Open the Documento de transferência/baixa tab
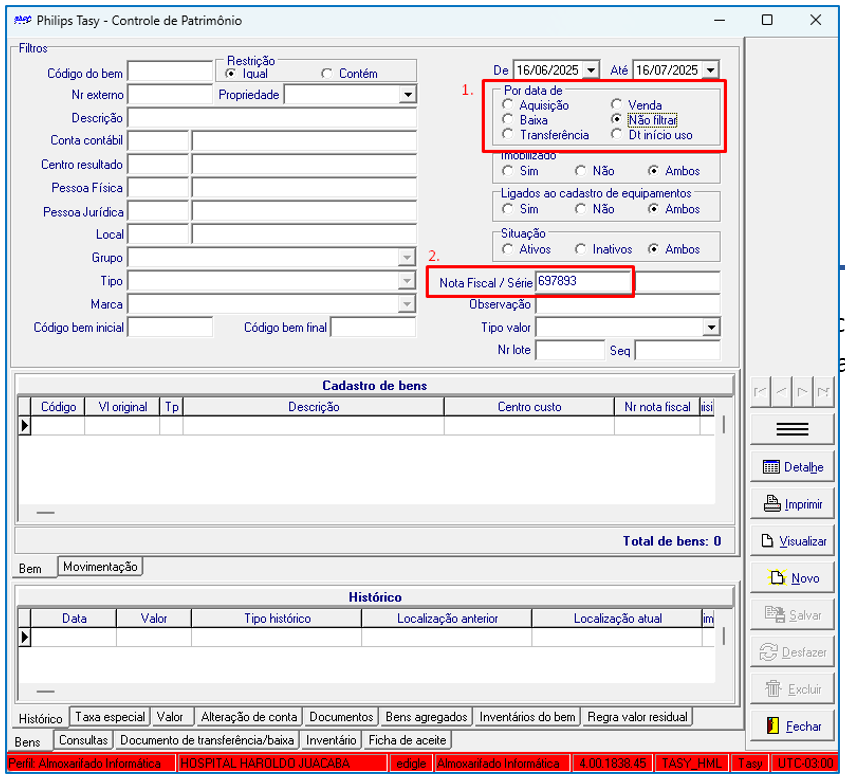 [207, 740]
